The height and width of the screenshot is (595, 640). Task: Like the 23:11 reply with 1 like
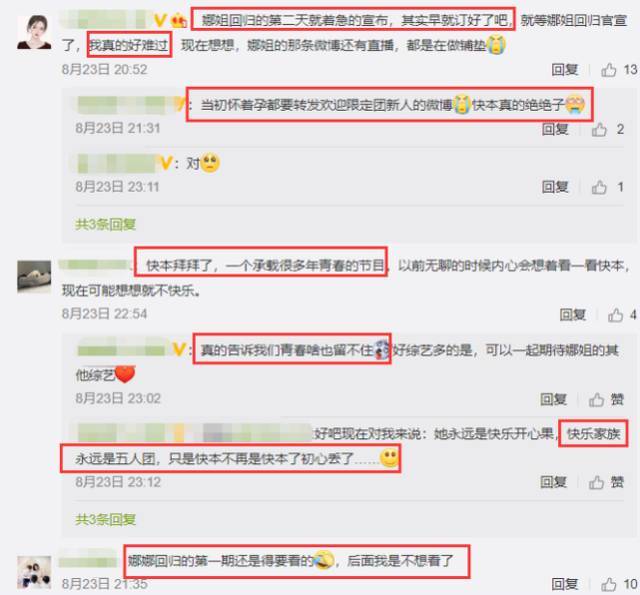coord(599,187)
